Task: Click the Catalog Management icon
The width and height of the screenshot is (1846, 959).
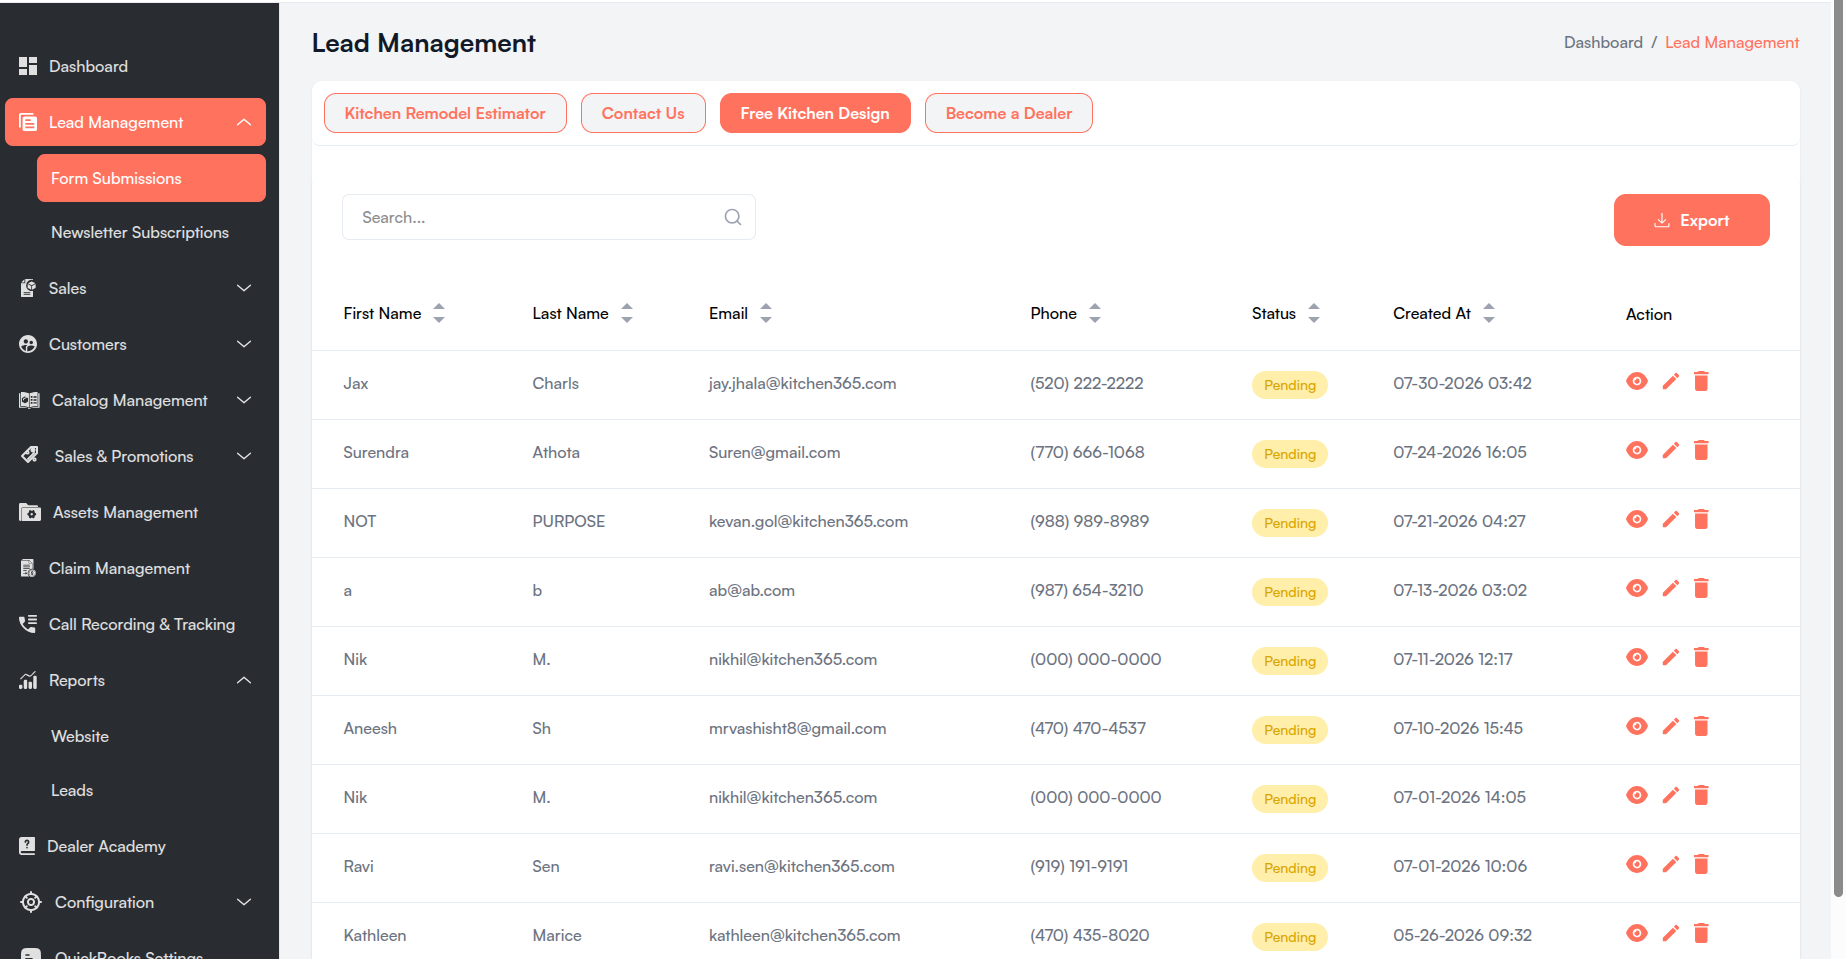Action: coord(29,400)
